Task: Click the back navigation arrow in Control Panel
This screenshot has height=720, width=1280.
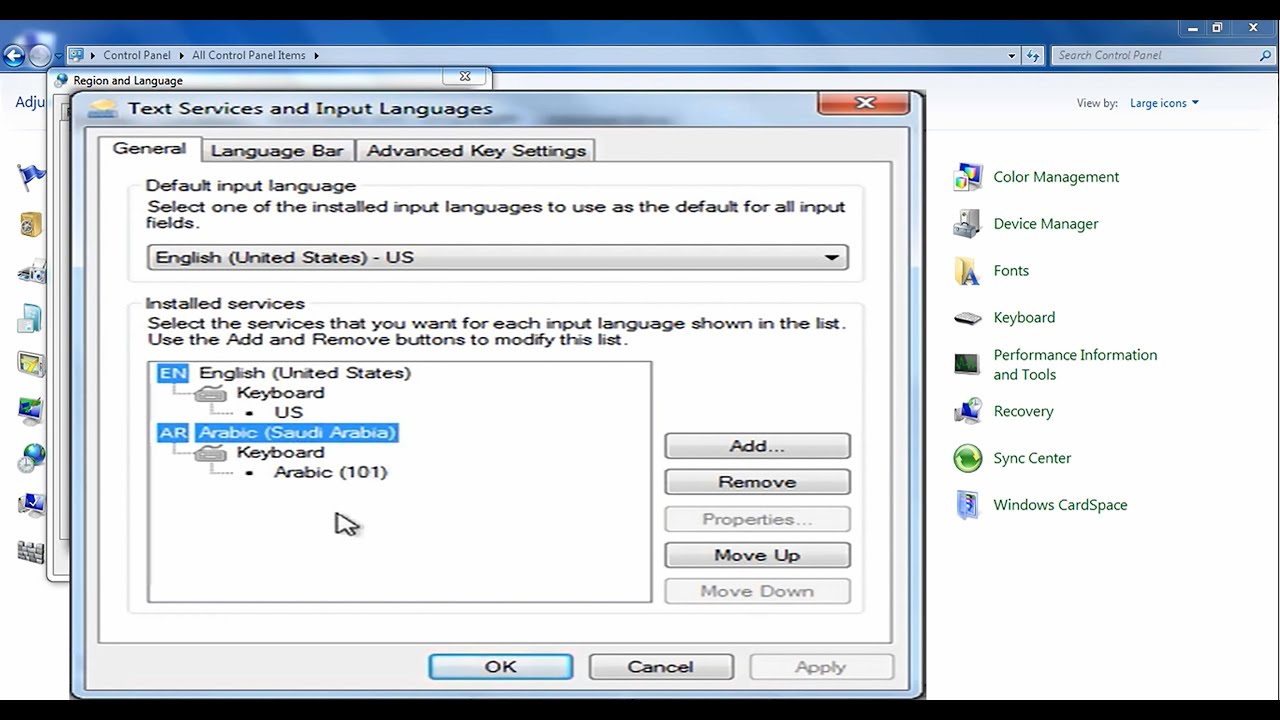Action: pyautogui.click(x=14, y=56)
